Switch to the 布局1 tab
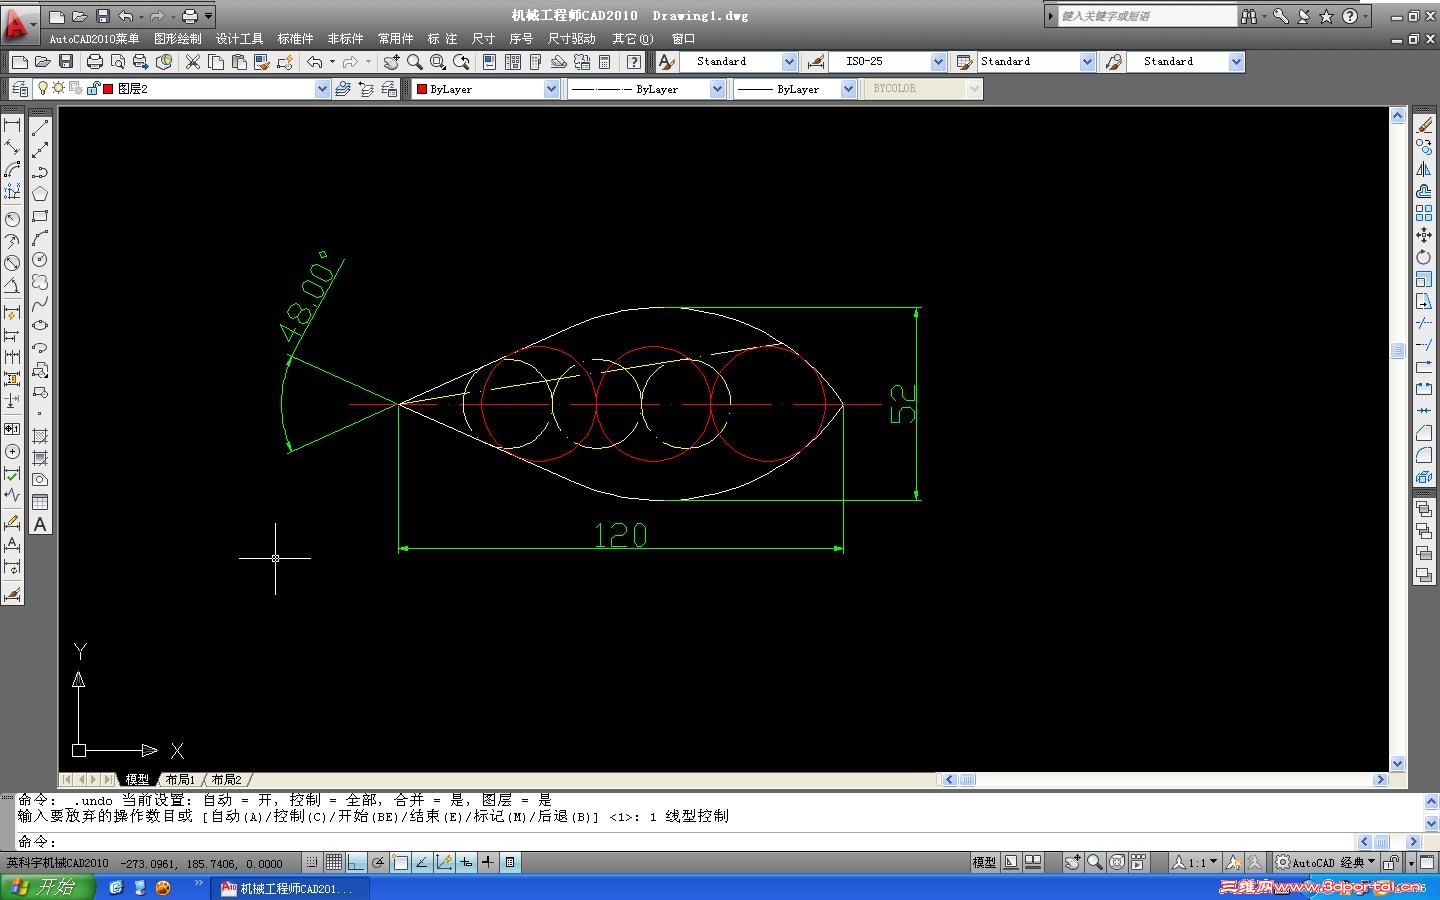Screen dimensions: 1440x900 (178, 779)
